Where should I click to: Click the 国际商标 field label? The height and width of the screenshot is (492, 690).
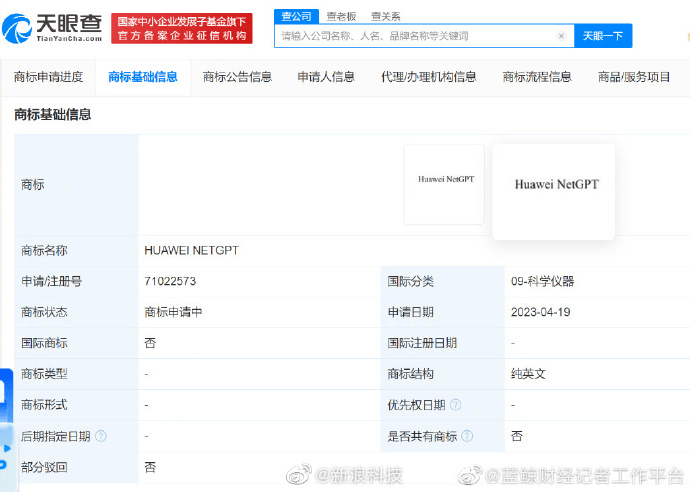click(44, 343)
